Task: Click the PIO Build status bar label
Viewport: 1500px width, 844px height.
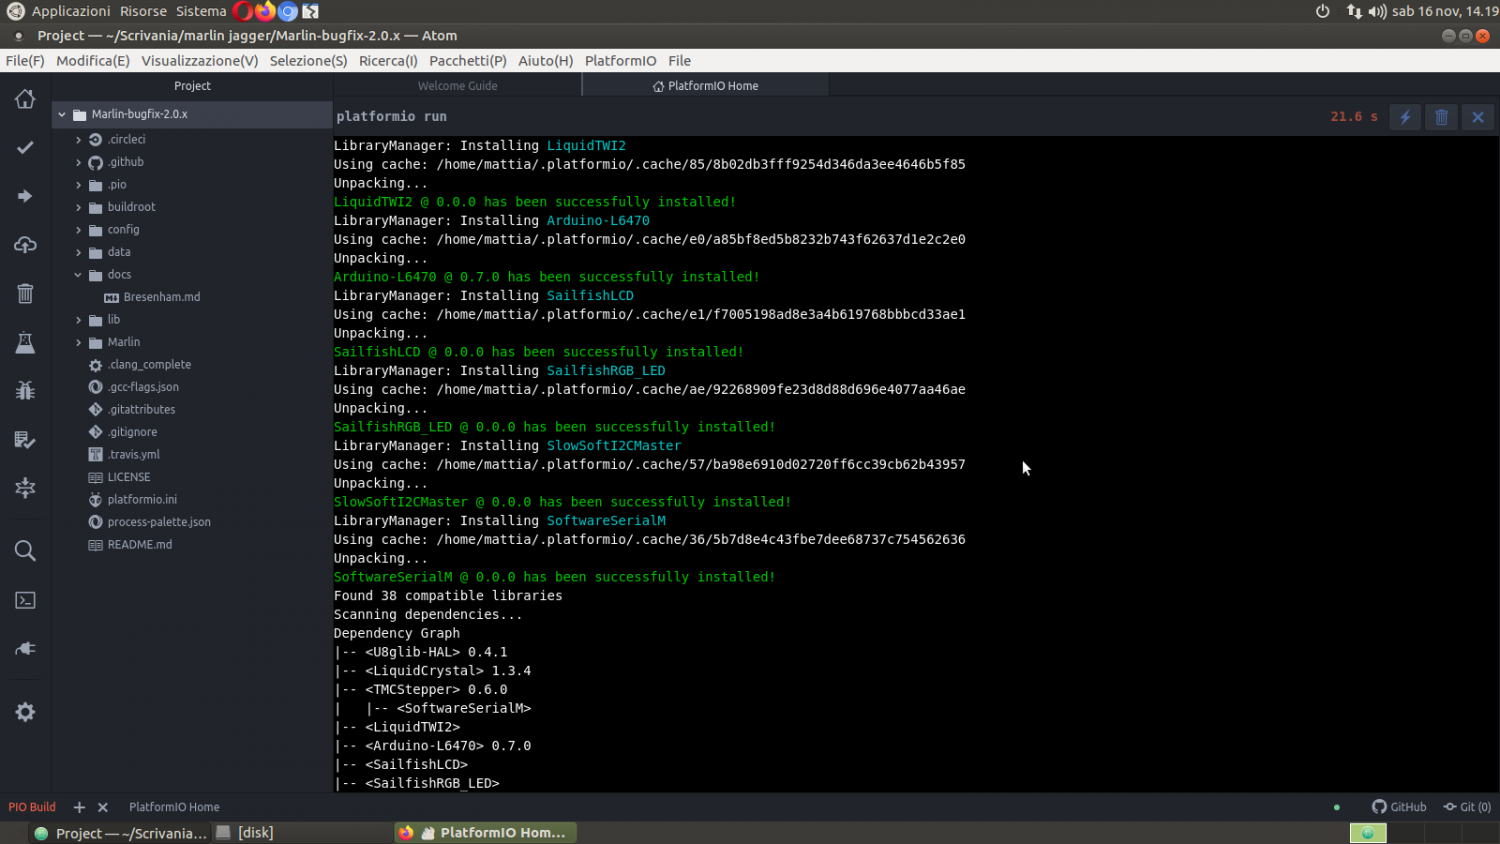Action: [32, 807]
